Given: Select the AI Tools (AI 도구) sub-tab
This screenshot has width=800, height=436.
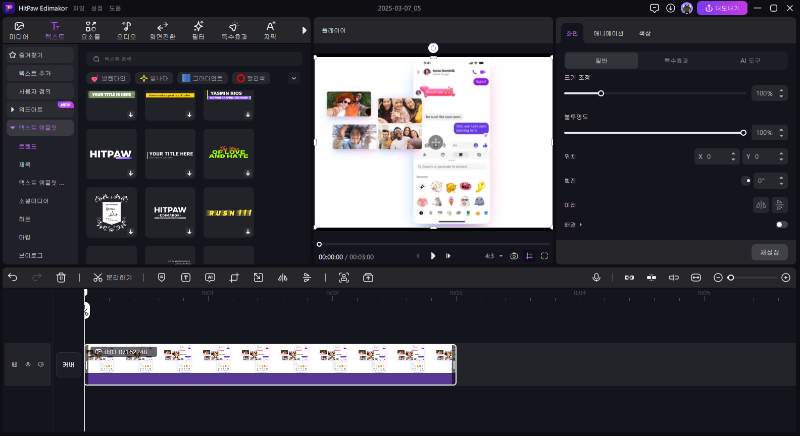Looking at the screenshot, I should click(x=750, y=60).
